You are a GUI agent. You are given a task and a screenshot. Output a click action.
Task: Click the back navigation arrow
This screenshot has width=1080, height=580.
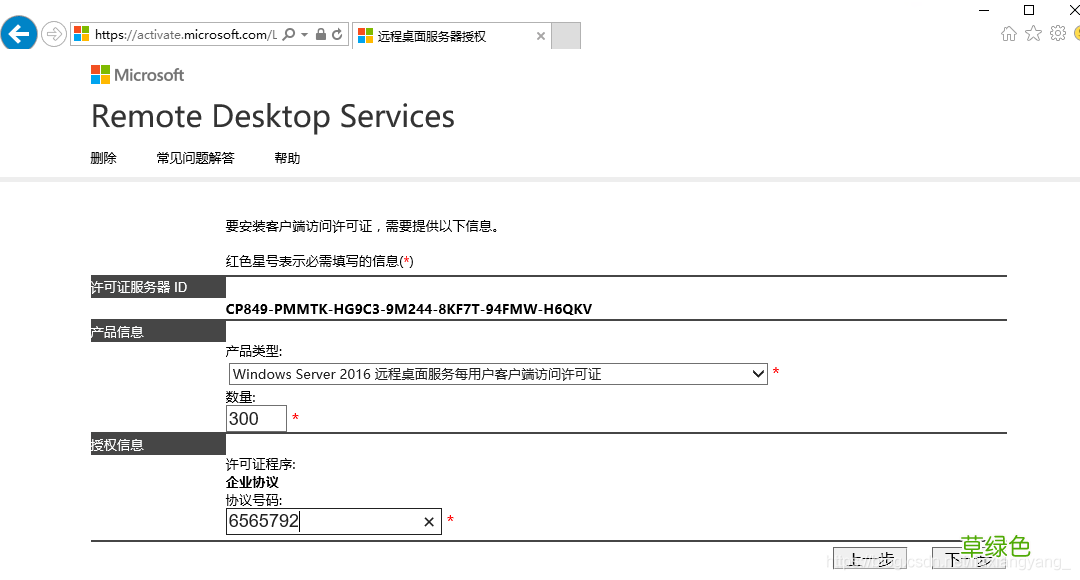19,33
